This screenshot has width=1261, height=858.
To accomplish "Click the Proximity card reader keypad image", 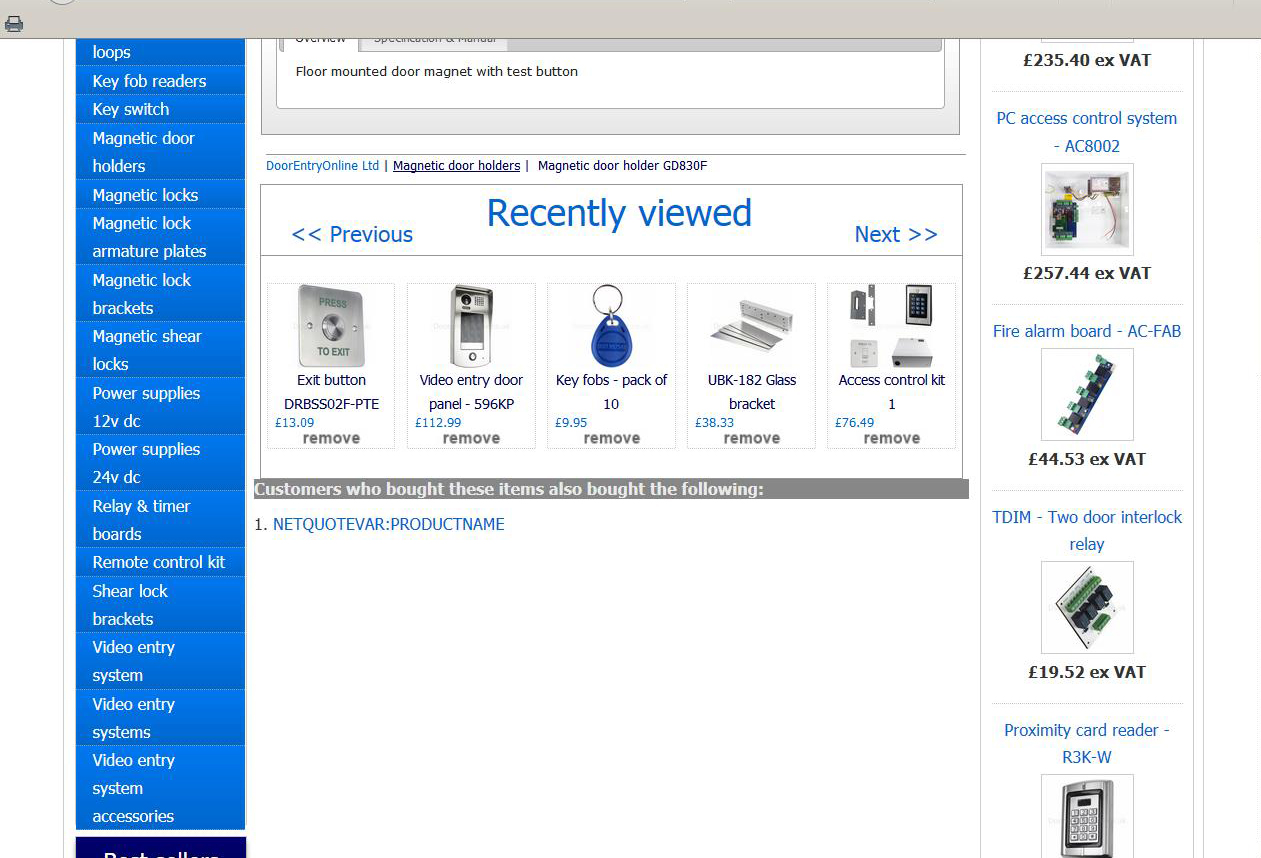I will click(1087, 816).
